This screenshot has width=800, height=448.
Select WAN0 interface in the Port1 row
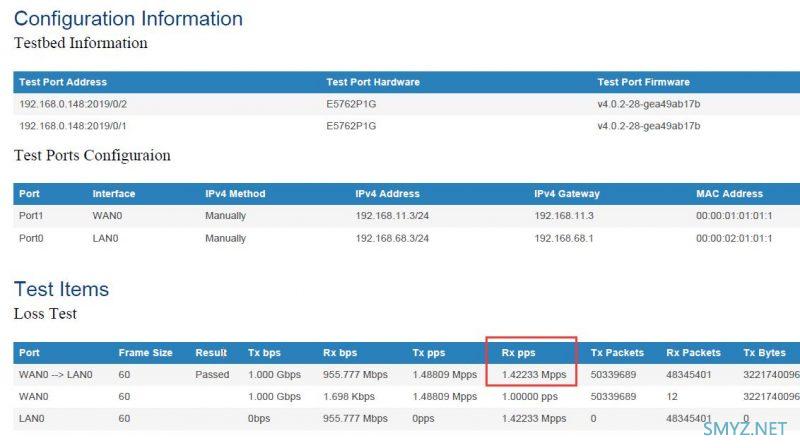(107, 216)
